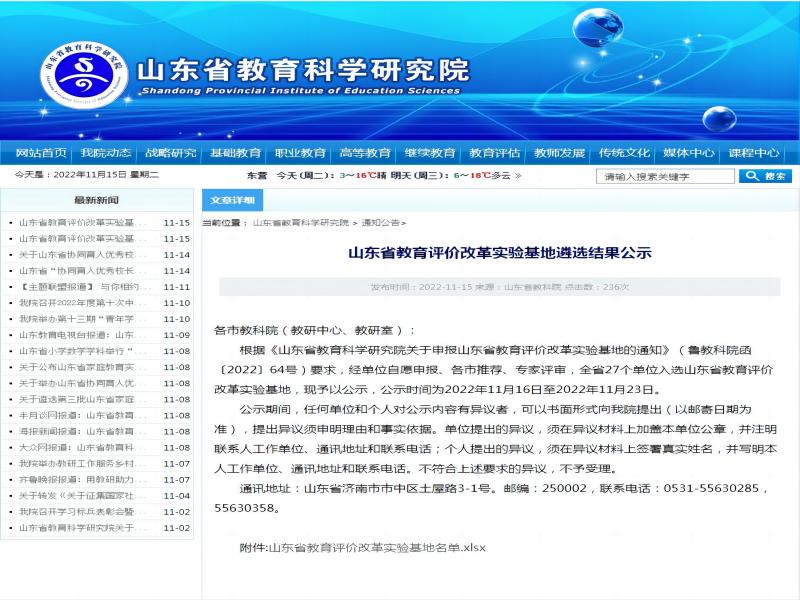Click the search keyword input field
800x600 pixels.
click(664, 177)
